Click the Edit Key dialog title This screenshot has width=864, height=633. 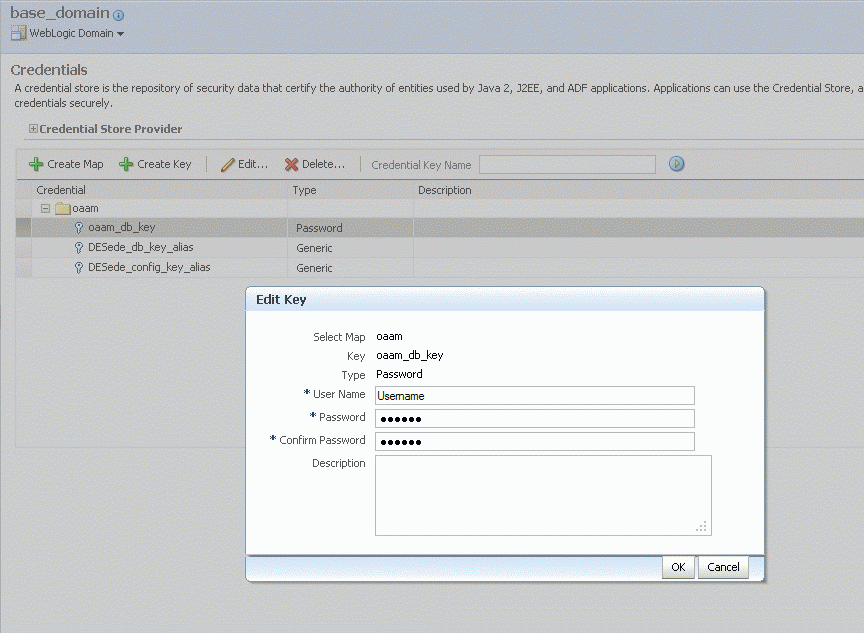point(281,299)
